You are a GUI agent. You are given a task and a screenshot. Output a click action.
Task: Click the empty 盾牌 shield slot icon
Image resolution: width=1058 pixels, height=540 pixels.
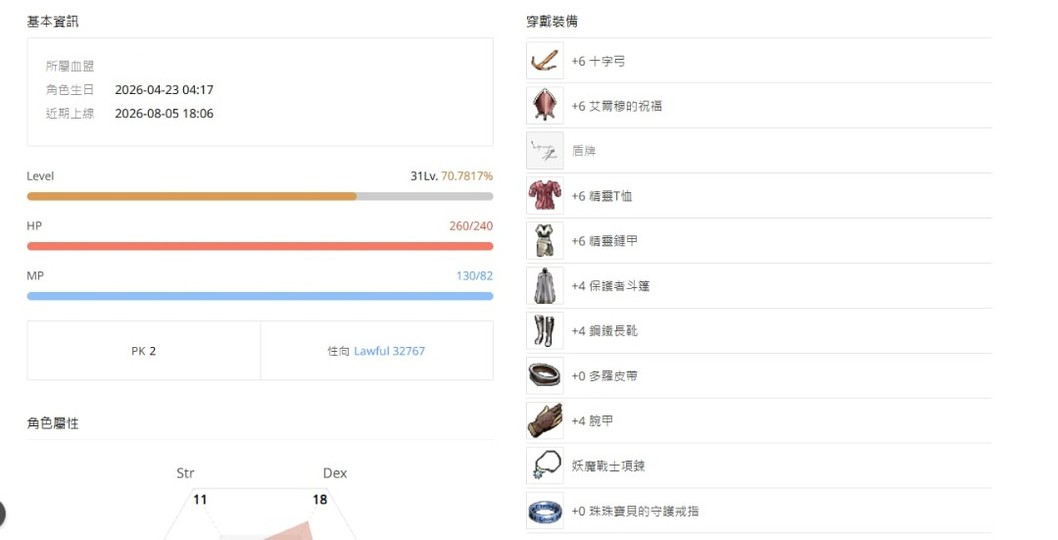(545, 151)
